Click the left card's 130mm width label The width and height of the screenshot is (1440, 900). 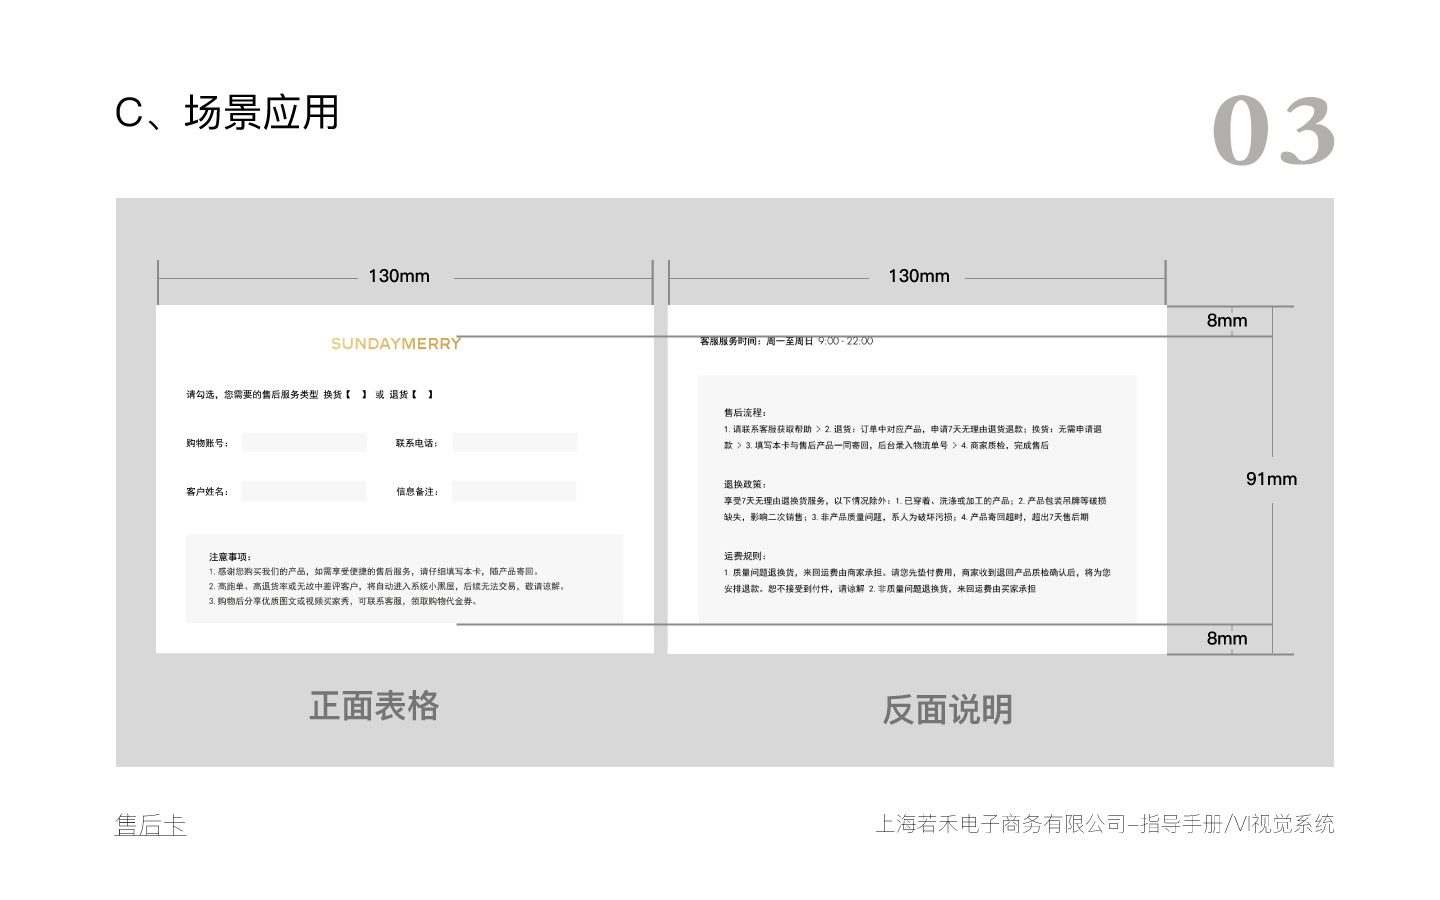coord(399,276)
